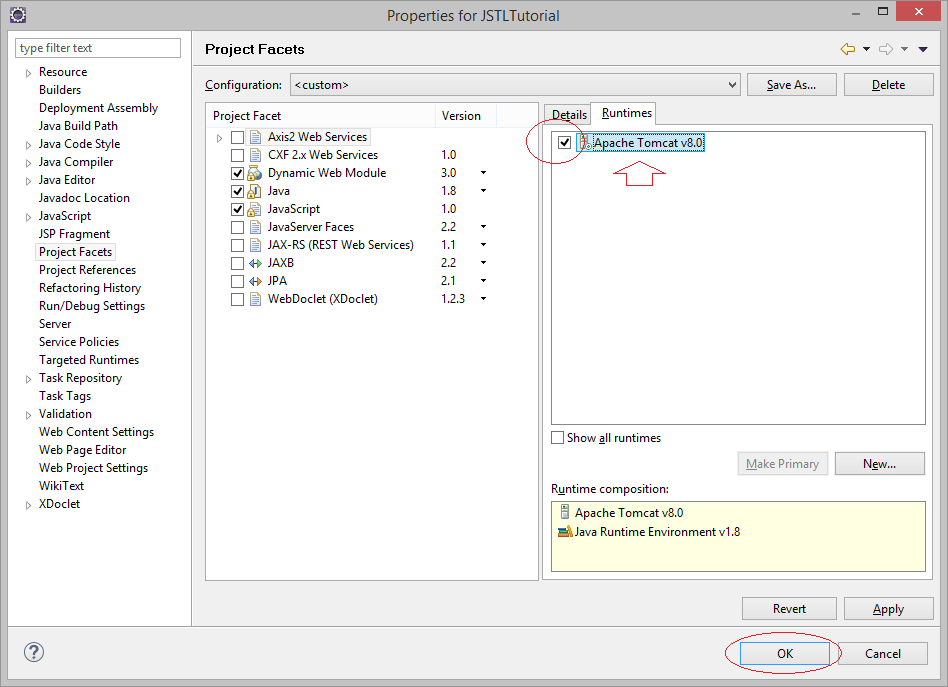Click the Eclipse icon in title bar
This screenshot has width=948, height=687.
18,15
